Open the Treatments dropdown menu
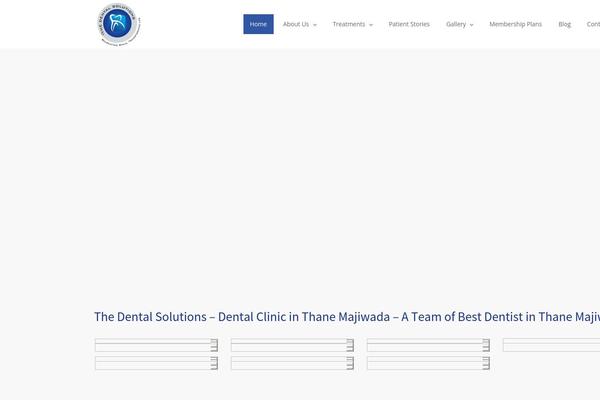Image resolution: width=600 pixels, height=400 pixels. [352, 24]
